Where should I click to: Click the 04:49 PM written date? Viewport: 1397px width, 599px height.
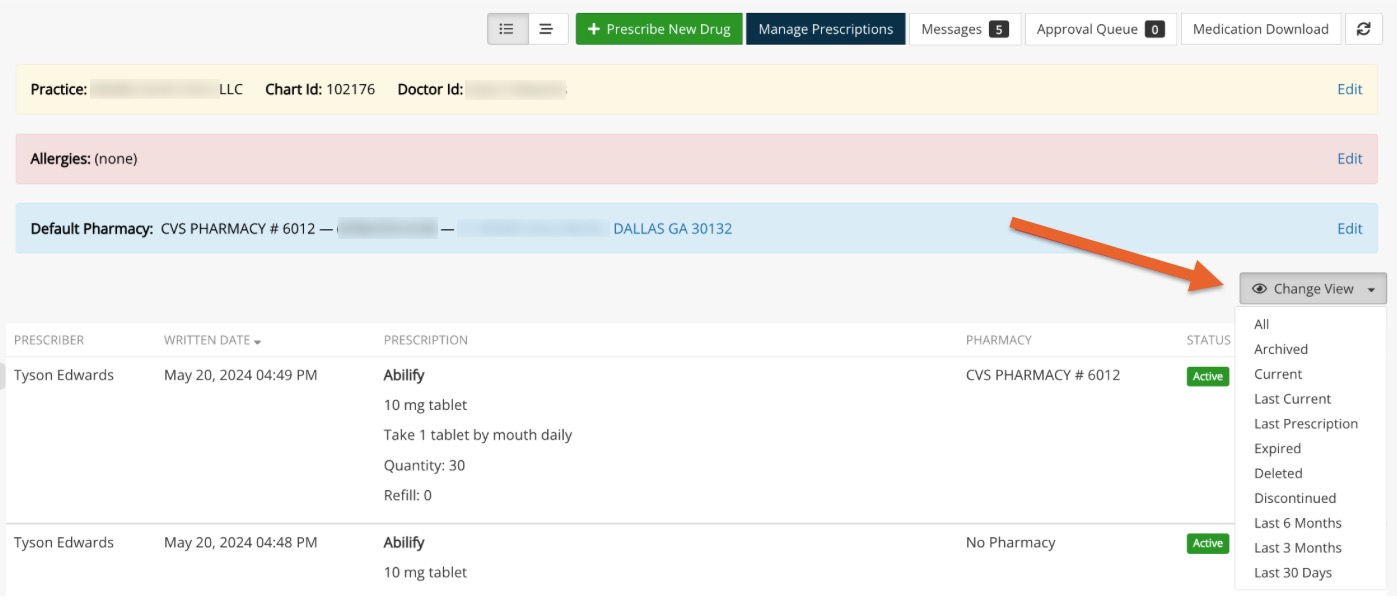(x=241, y=375)
